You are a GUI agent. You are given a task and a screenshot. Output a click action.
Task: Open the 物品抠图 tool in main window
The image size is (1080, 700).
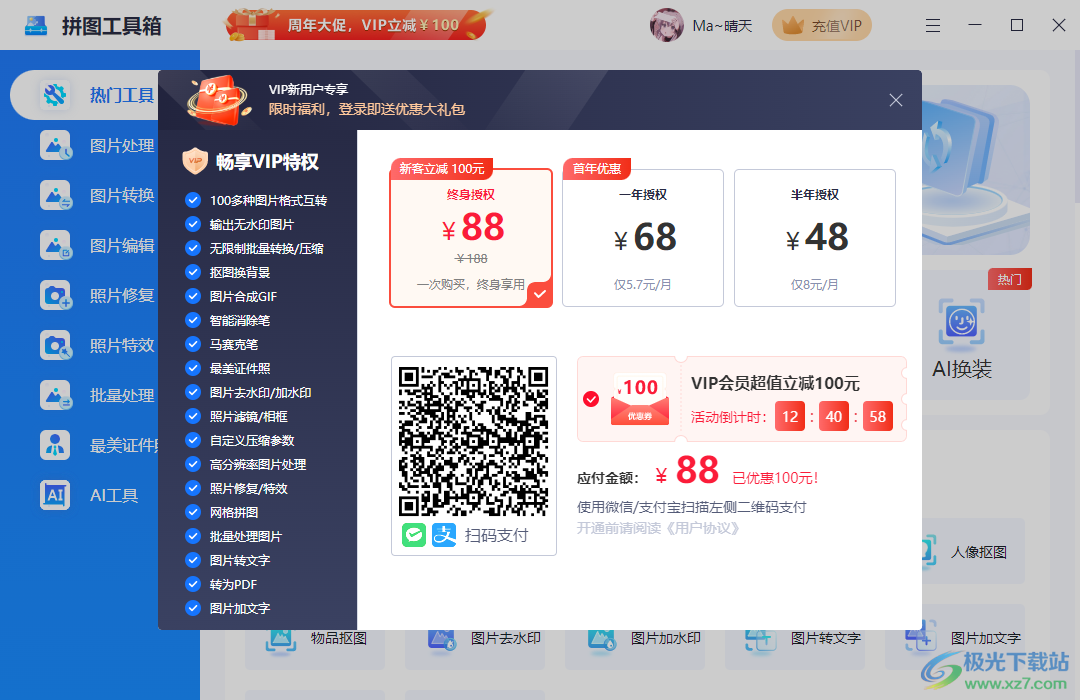pos(315,639)
